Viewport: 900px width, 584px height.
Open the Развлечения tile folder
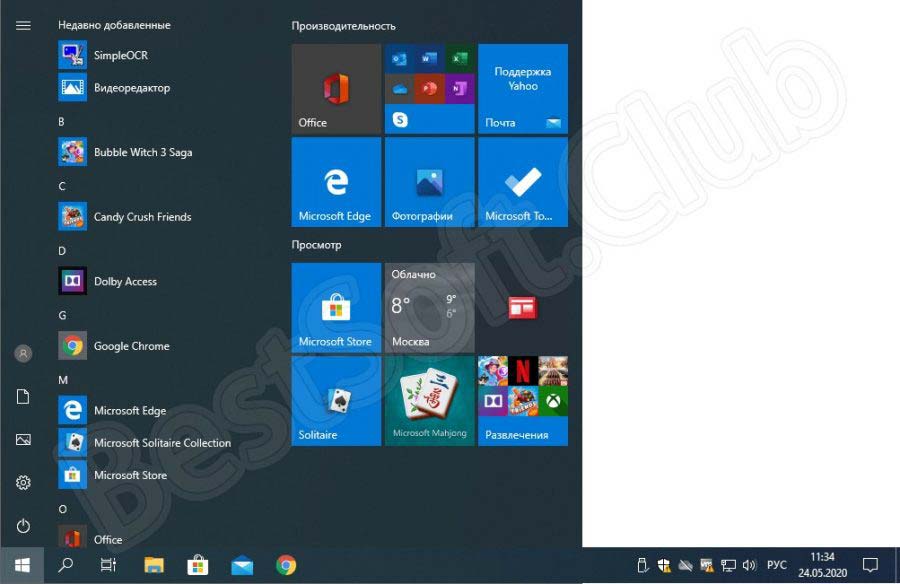click(x=523, y=401)
